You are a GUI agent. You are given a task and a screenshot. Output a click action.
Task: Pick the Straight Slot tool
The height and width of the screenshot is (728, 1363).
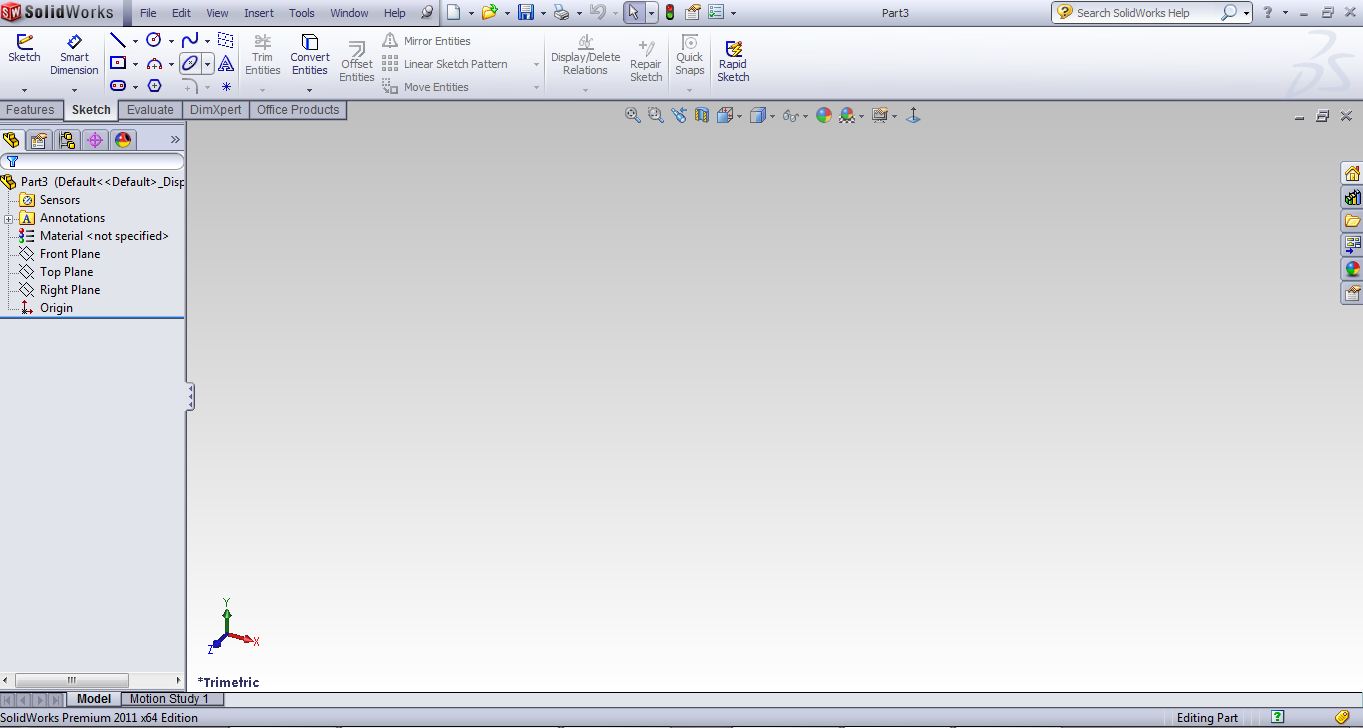point(118,87)
